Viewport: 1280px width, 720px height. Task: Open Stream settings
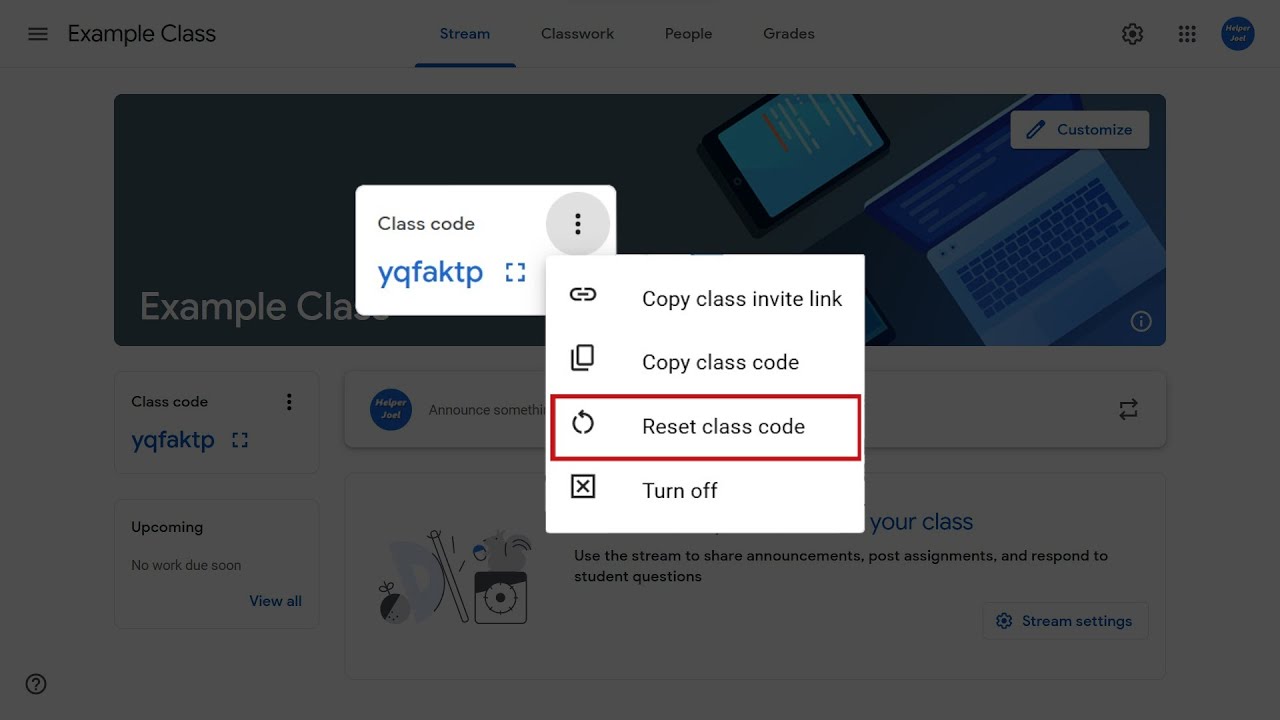click(1065, 621)
